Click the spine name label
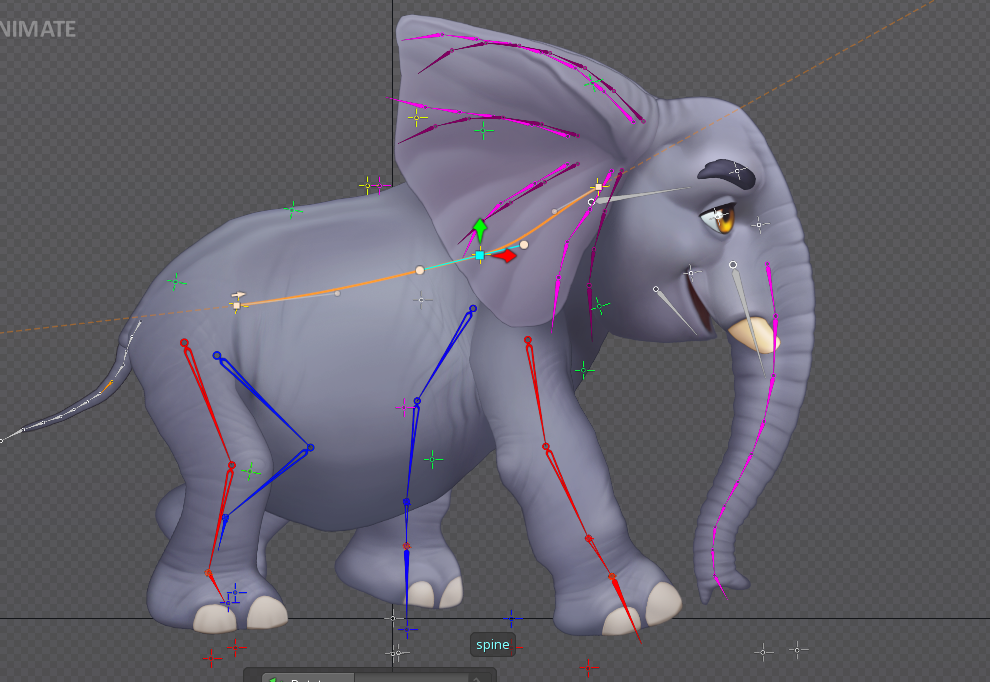The image size is (990, 682). click(493, 645)
